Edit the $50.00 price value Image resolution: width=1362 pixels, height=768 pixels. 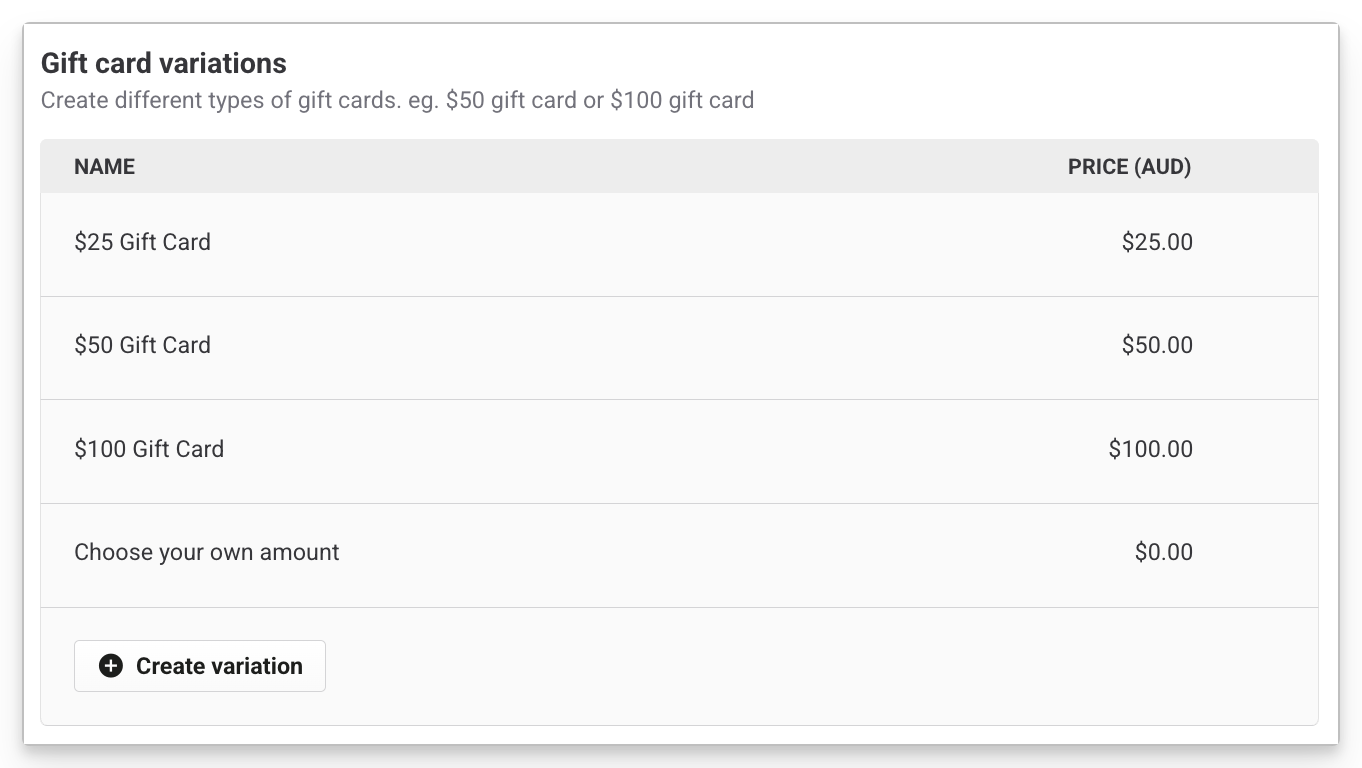1158,345
